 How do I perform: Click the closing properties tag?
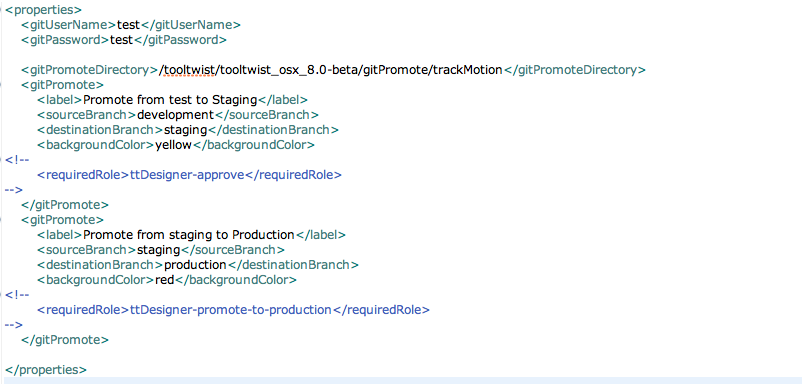(x=46, y=370)
